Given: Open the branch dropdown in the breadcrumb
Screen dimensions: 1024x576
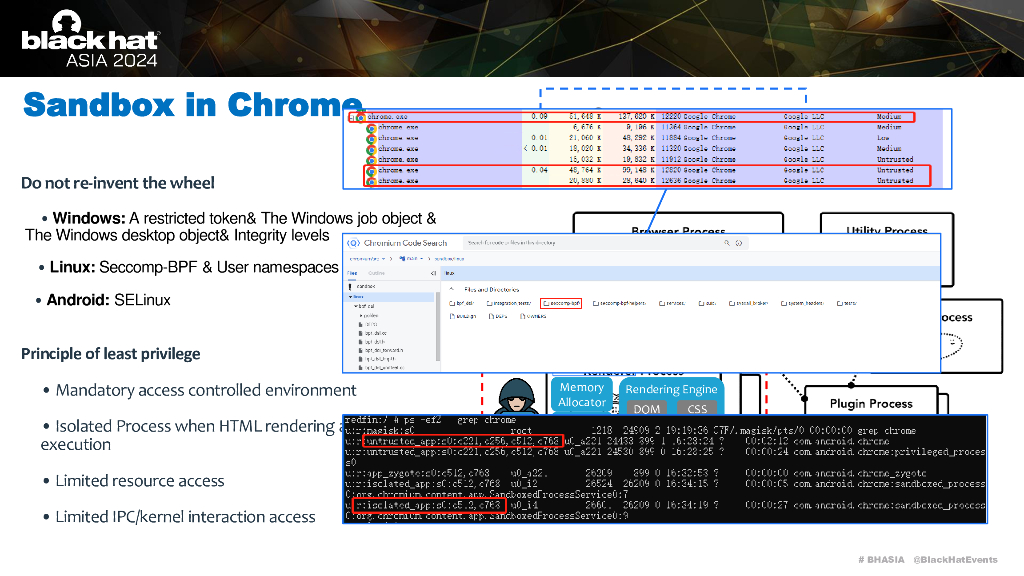Looking at the screenshot, I should [x=411, y=259].
